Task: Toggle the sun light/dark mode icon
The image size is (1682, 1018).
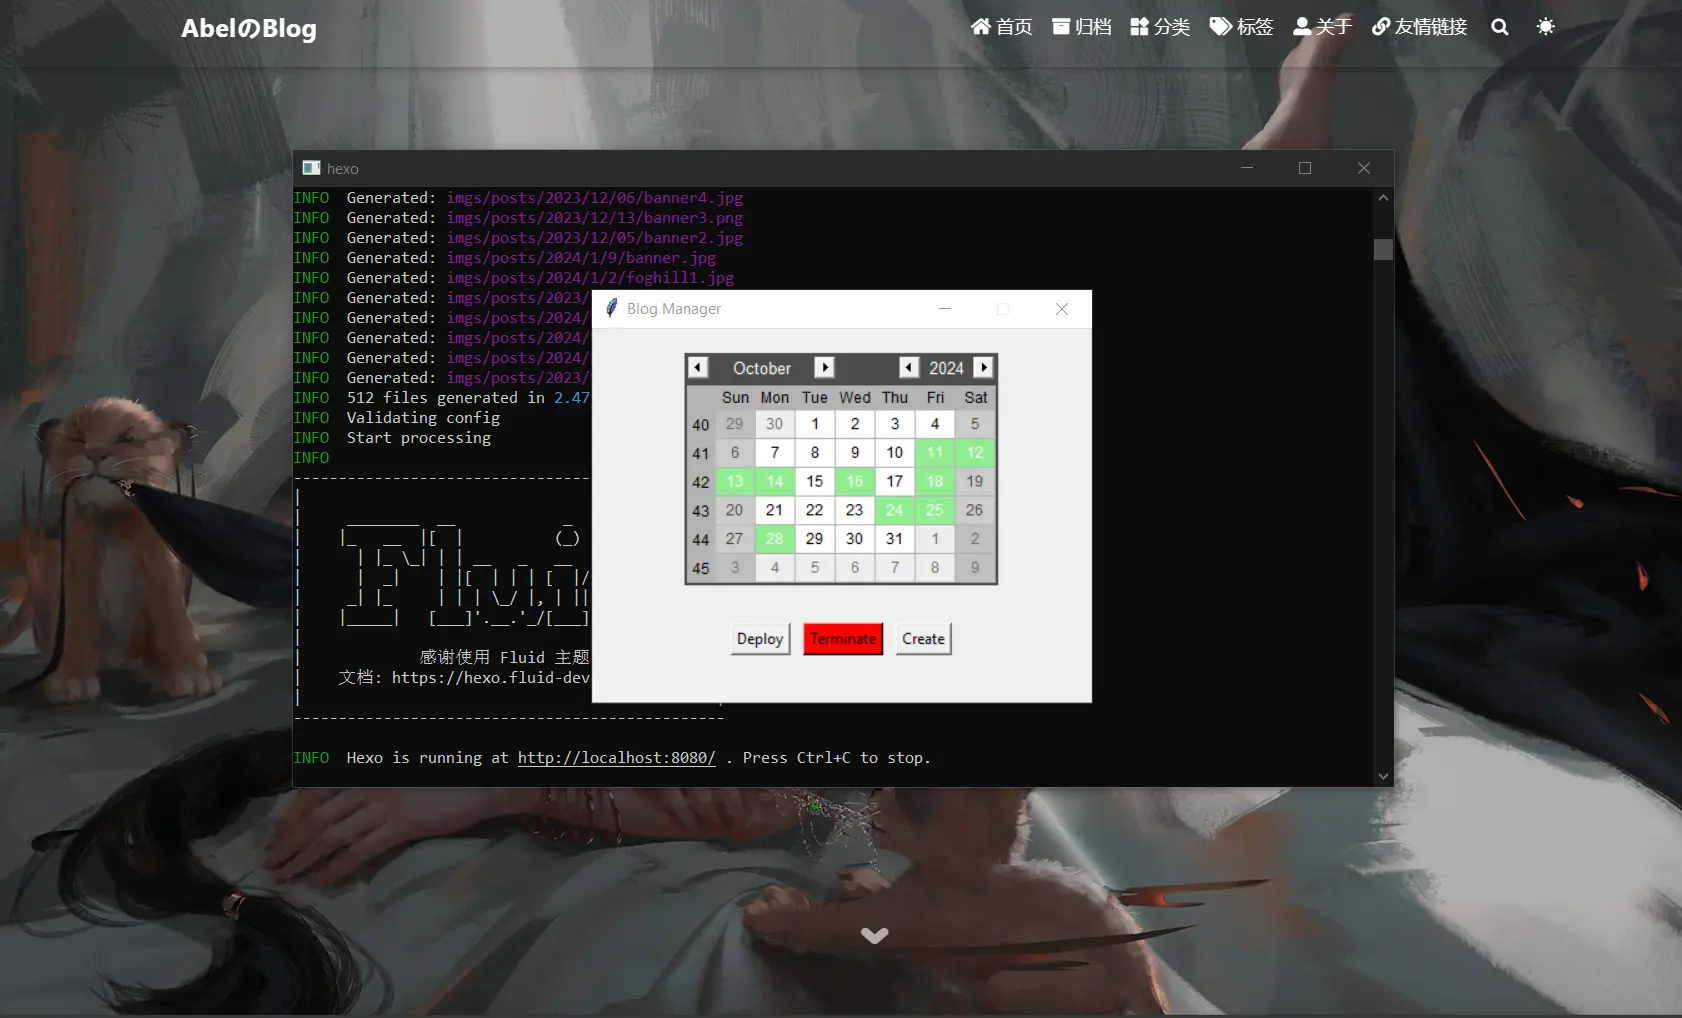Action: (1545, 27)
